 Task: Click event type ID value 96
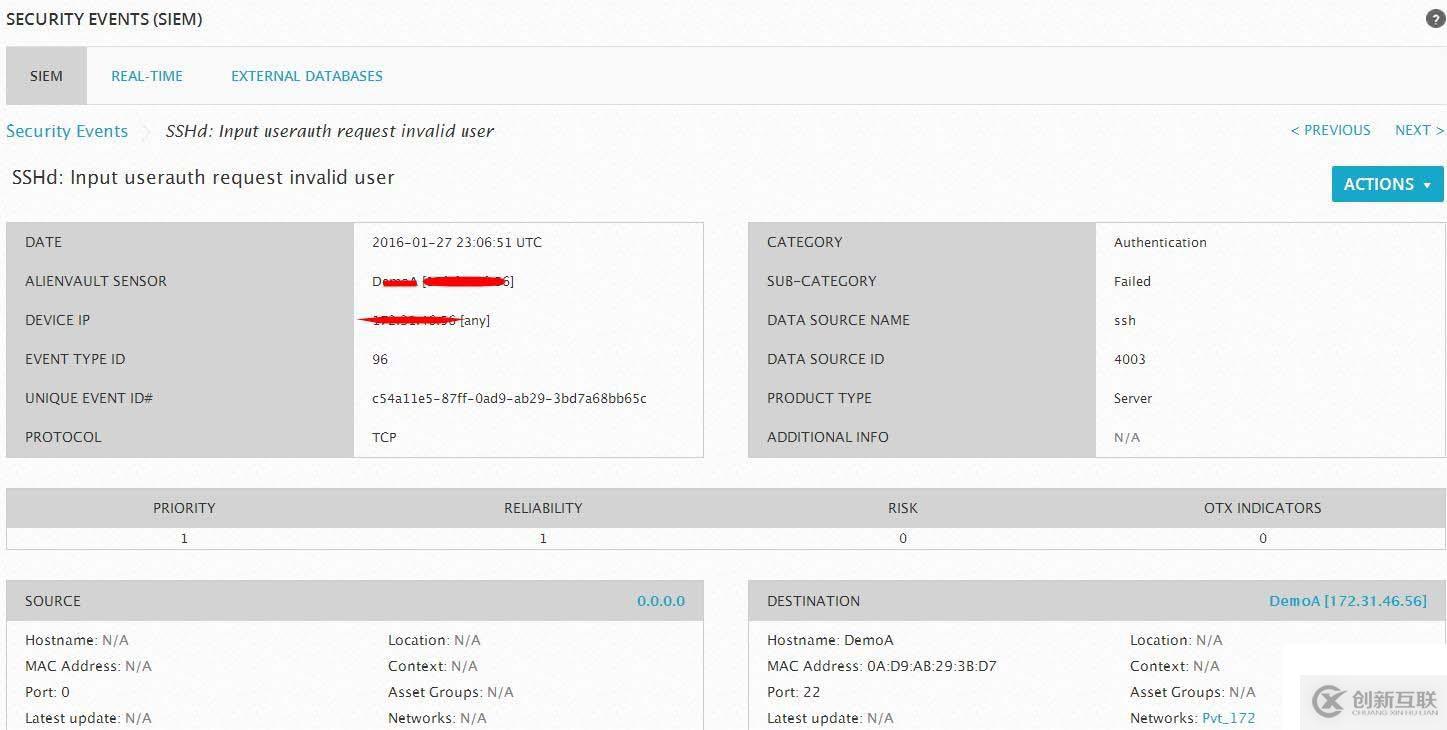(x=380, y=359)
